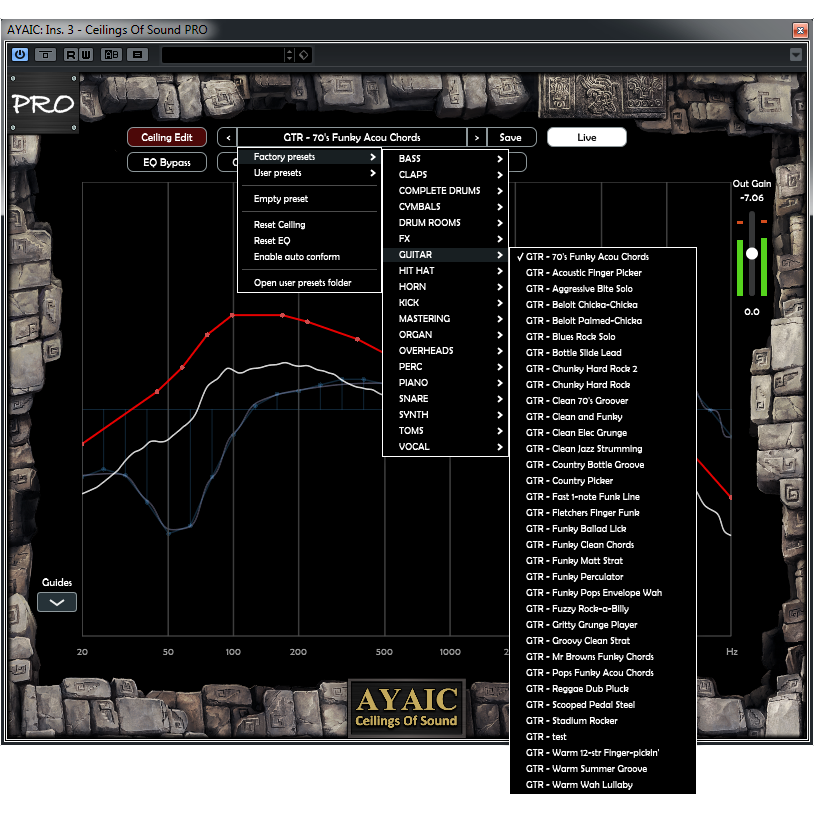This screenshot has width=814, height=814.
Task: Expand the User presets submenu
Action: (309, 173)
